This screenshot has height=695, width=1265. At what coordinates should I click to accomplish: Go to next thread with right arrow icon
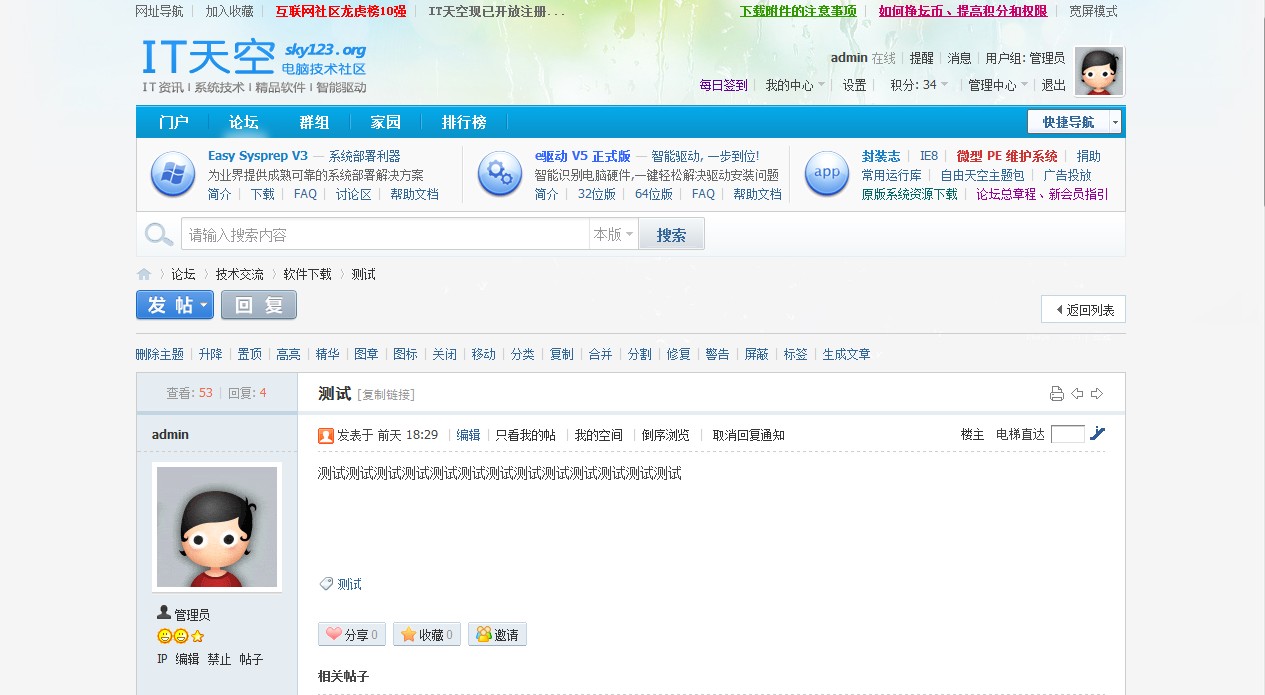pyautogui.click(x=1097, y=394)
